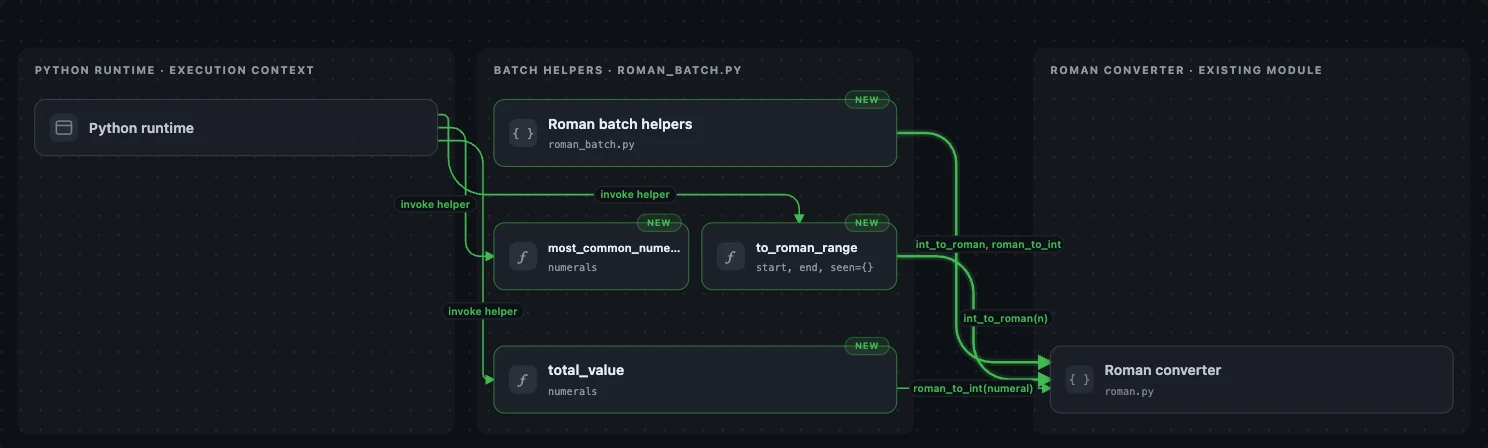
Task: Click the 'to_roman_range' function title
Action: pos(807,248)
